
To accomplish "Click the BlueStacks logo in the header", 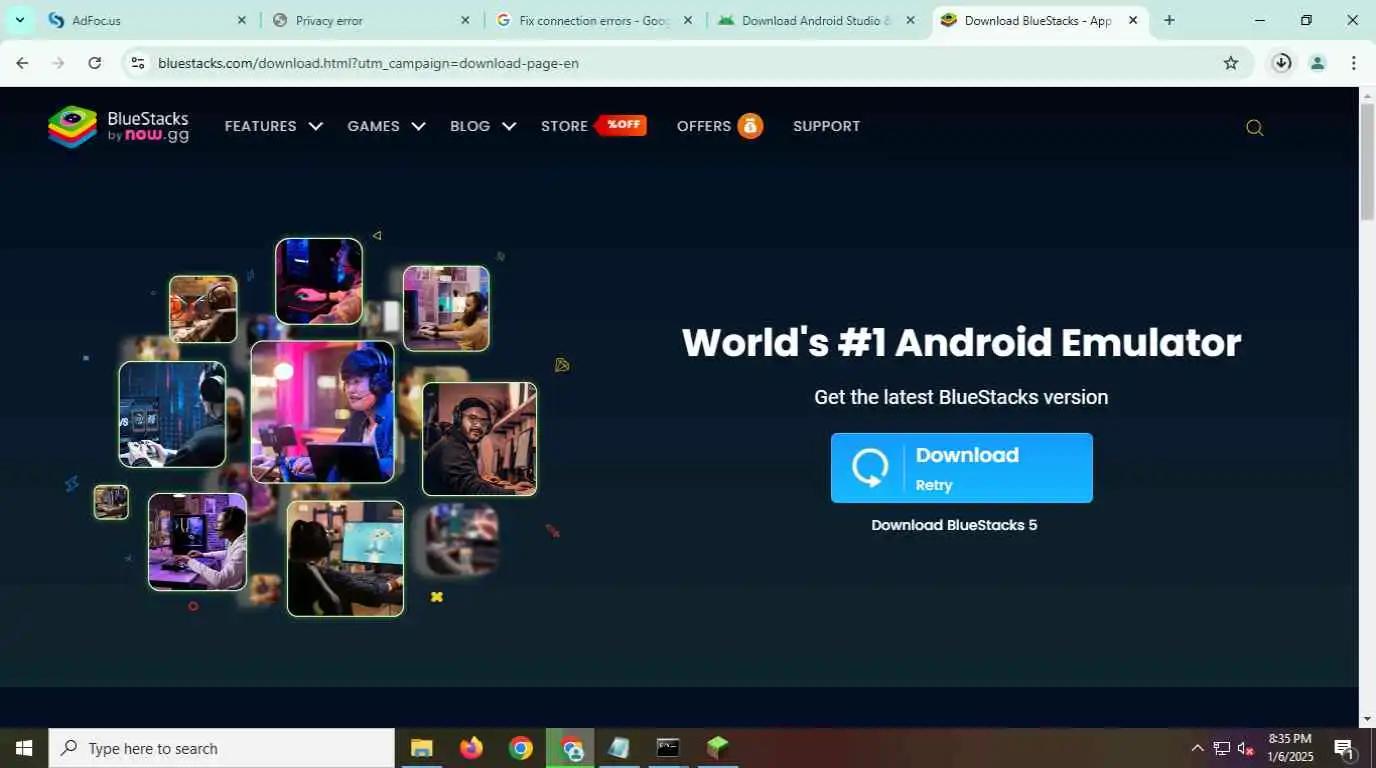I will pyautogui.click(x=118, y=127).
